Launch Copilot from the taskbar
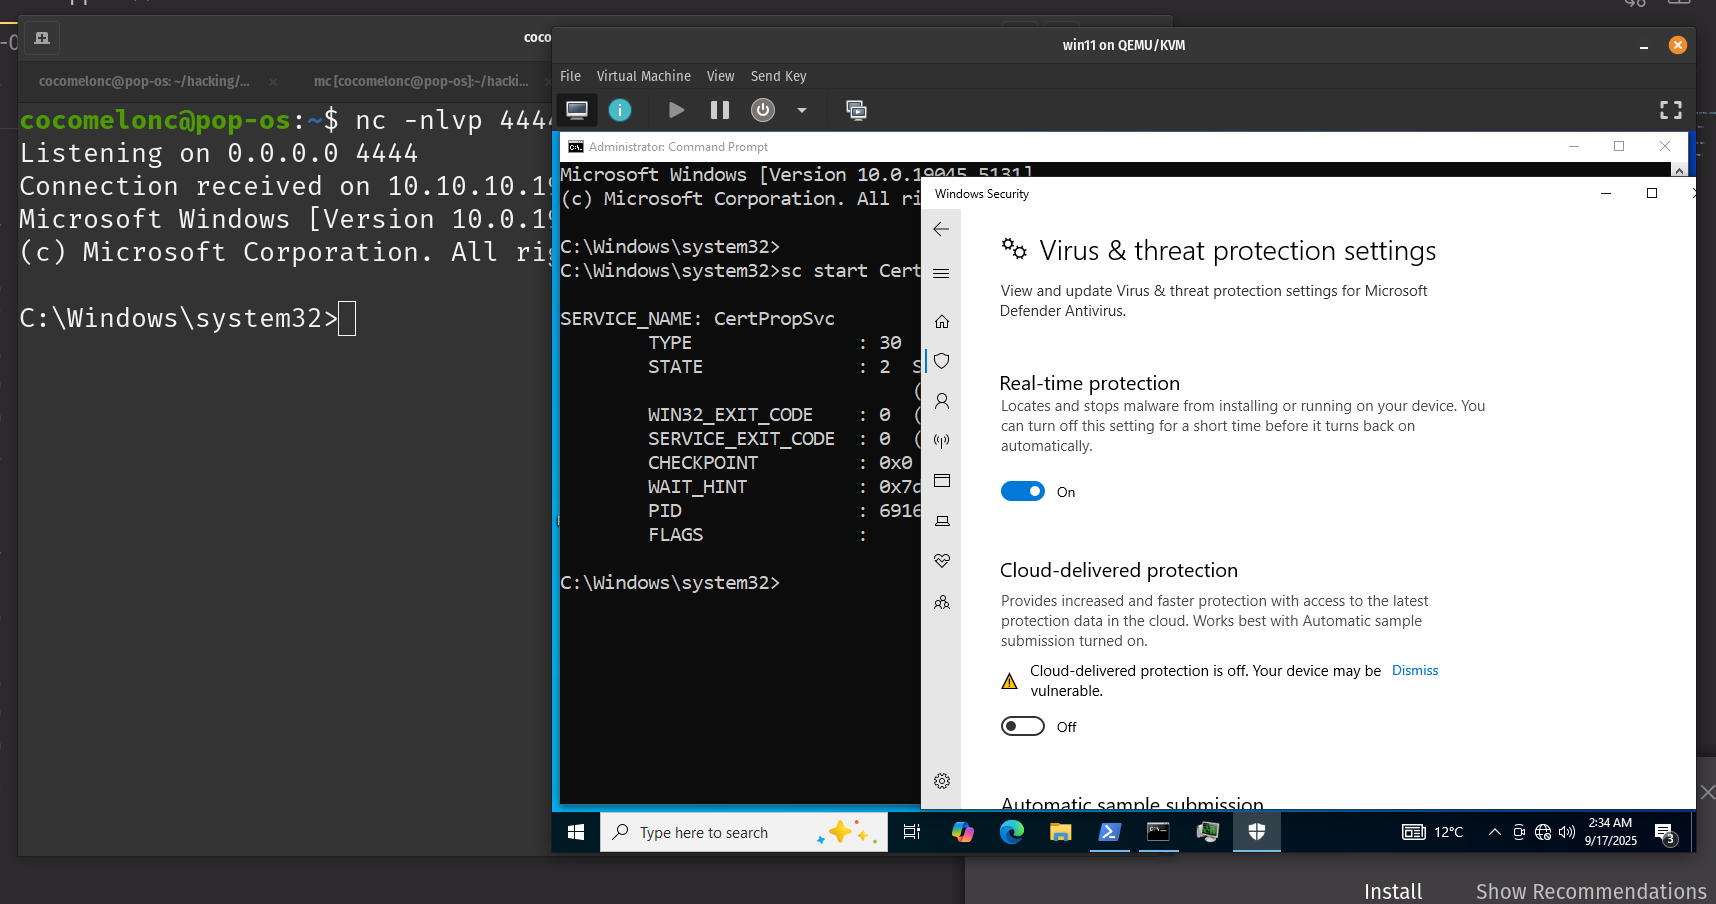The image size is (1716, 904). click(962, 832)
